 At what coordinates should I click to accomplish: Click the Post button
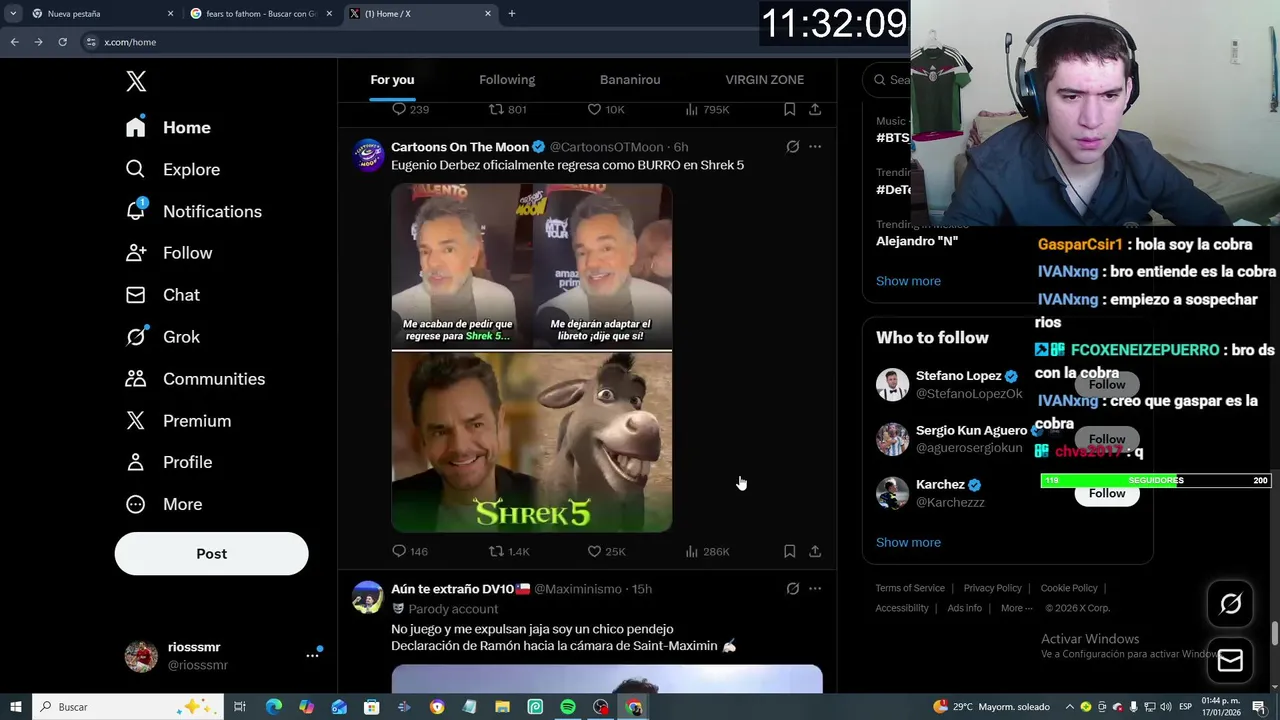[x=211, y=553]
